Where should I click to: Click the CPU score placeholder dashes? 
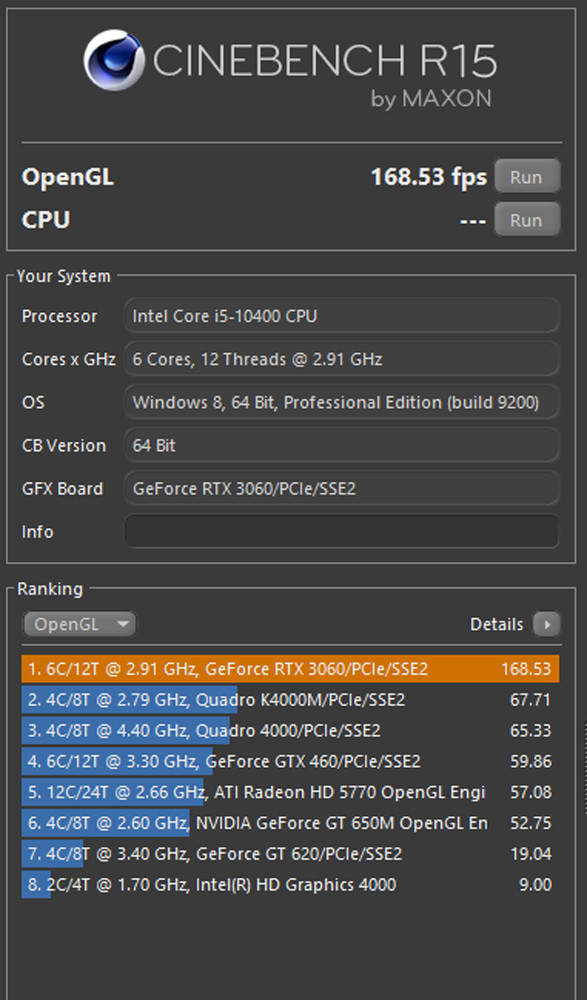[473, 221]
